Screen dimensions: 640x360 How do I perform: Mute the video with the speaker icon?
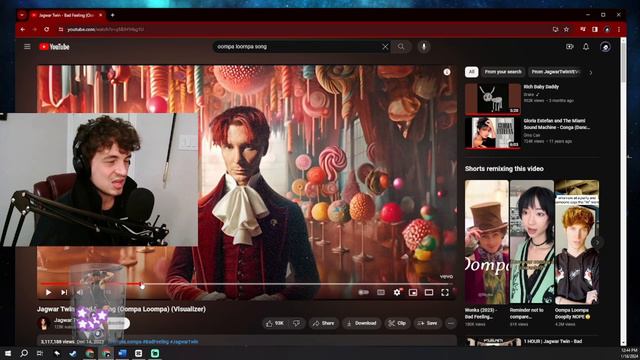click(80, 292)
